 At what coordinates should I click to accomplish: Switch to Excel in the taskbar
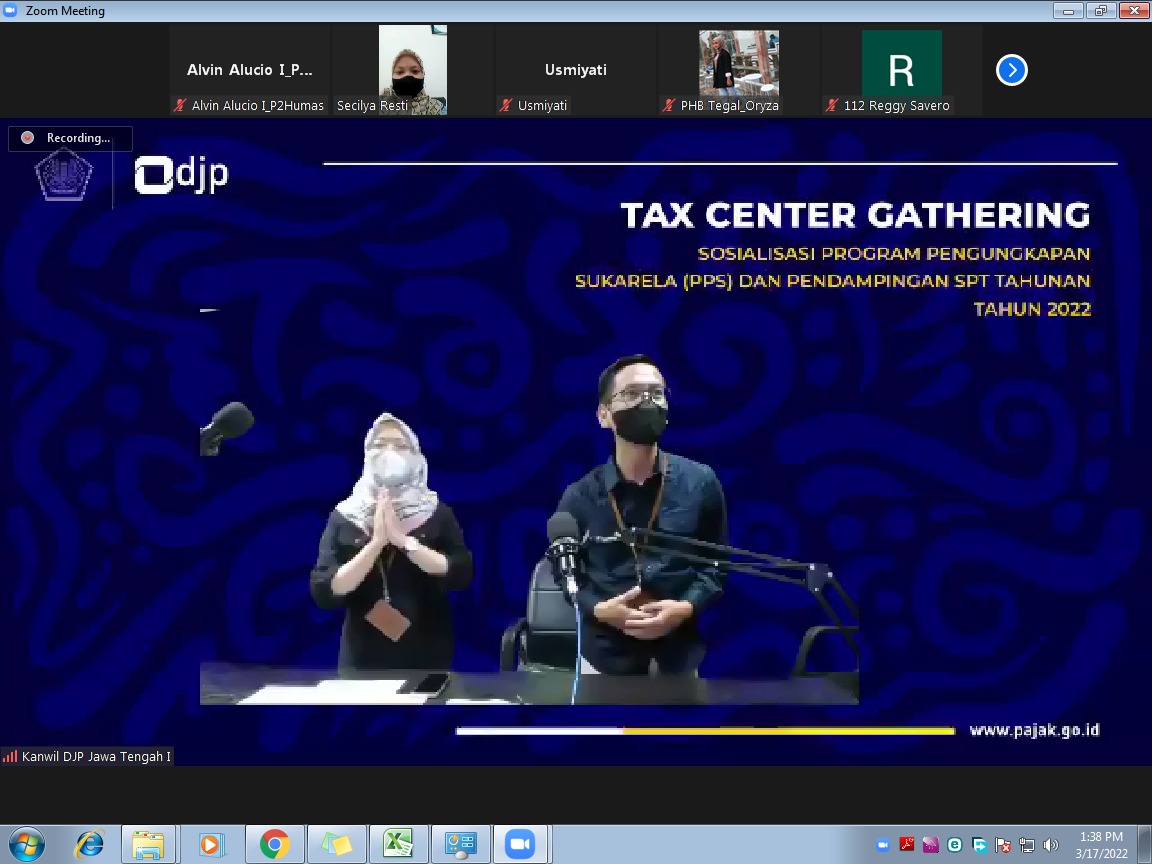coord(398,844)
